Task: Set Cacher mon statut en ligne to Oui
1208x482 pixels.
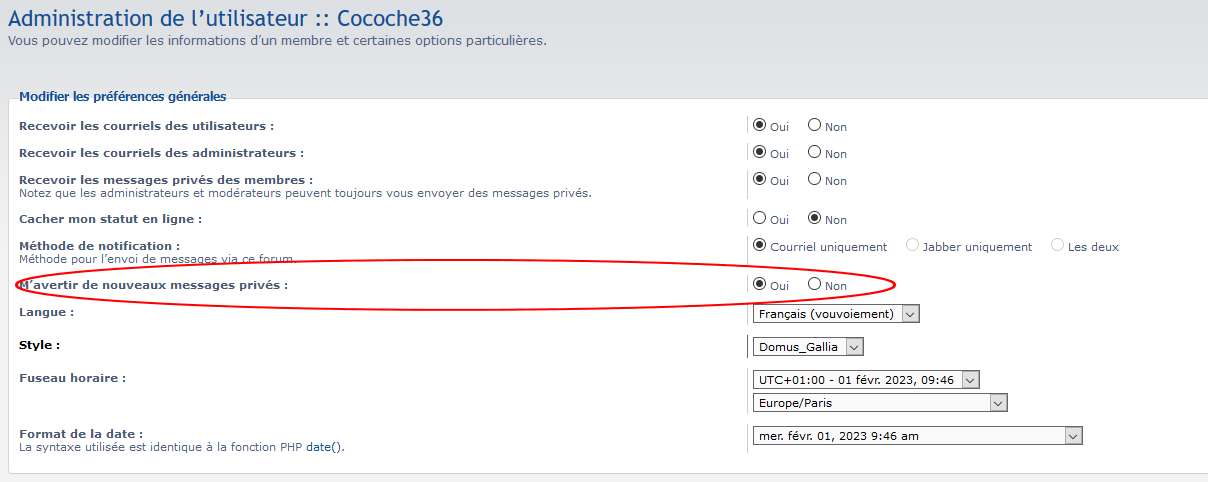Action: tap(760, 218)
